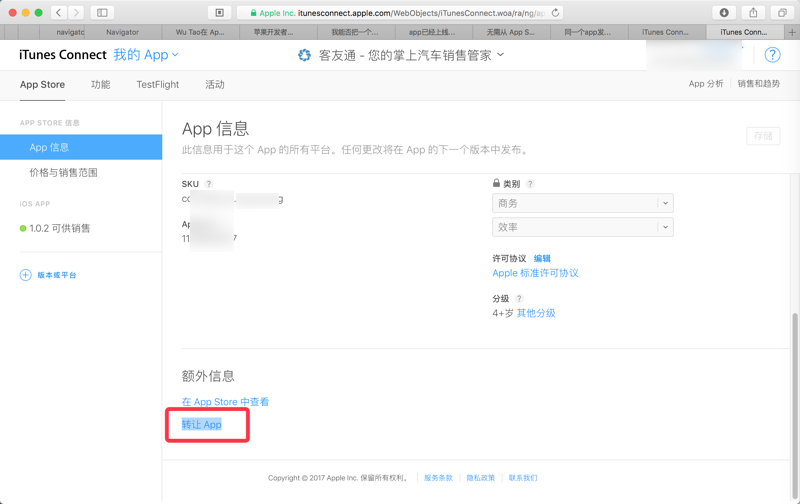The height and width of the screenshot is (504, 800).
Task: Reload the page with refresh icon
Action: click(556, 13)
